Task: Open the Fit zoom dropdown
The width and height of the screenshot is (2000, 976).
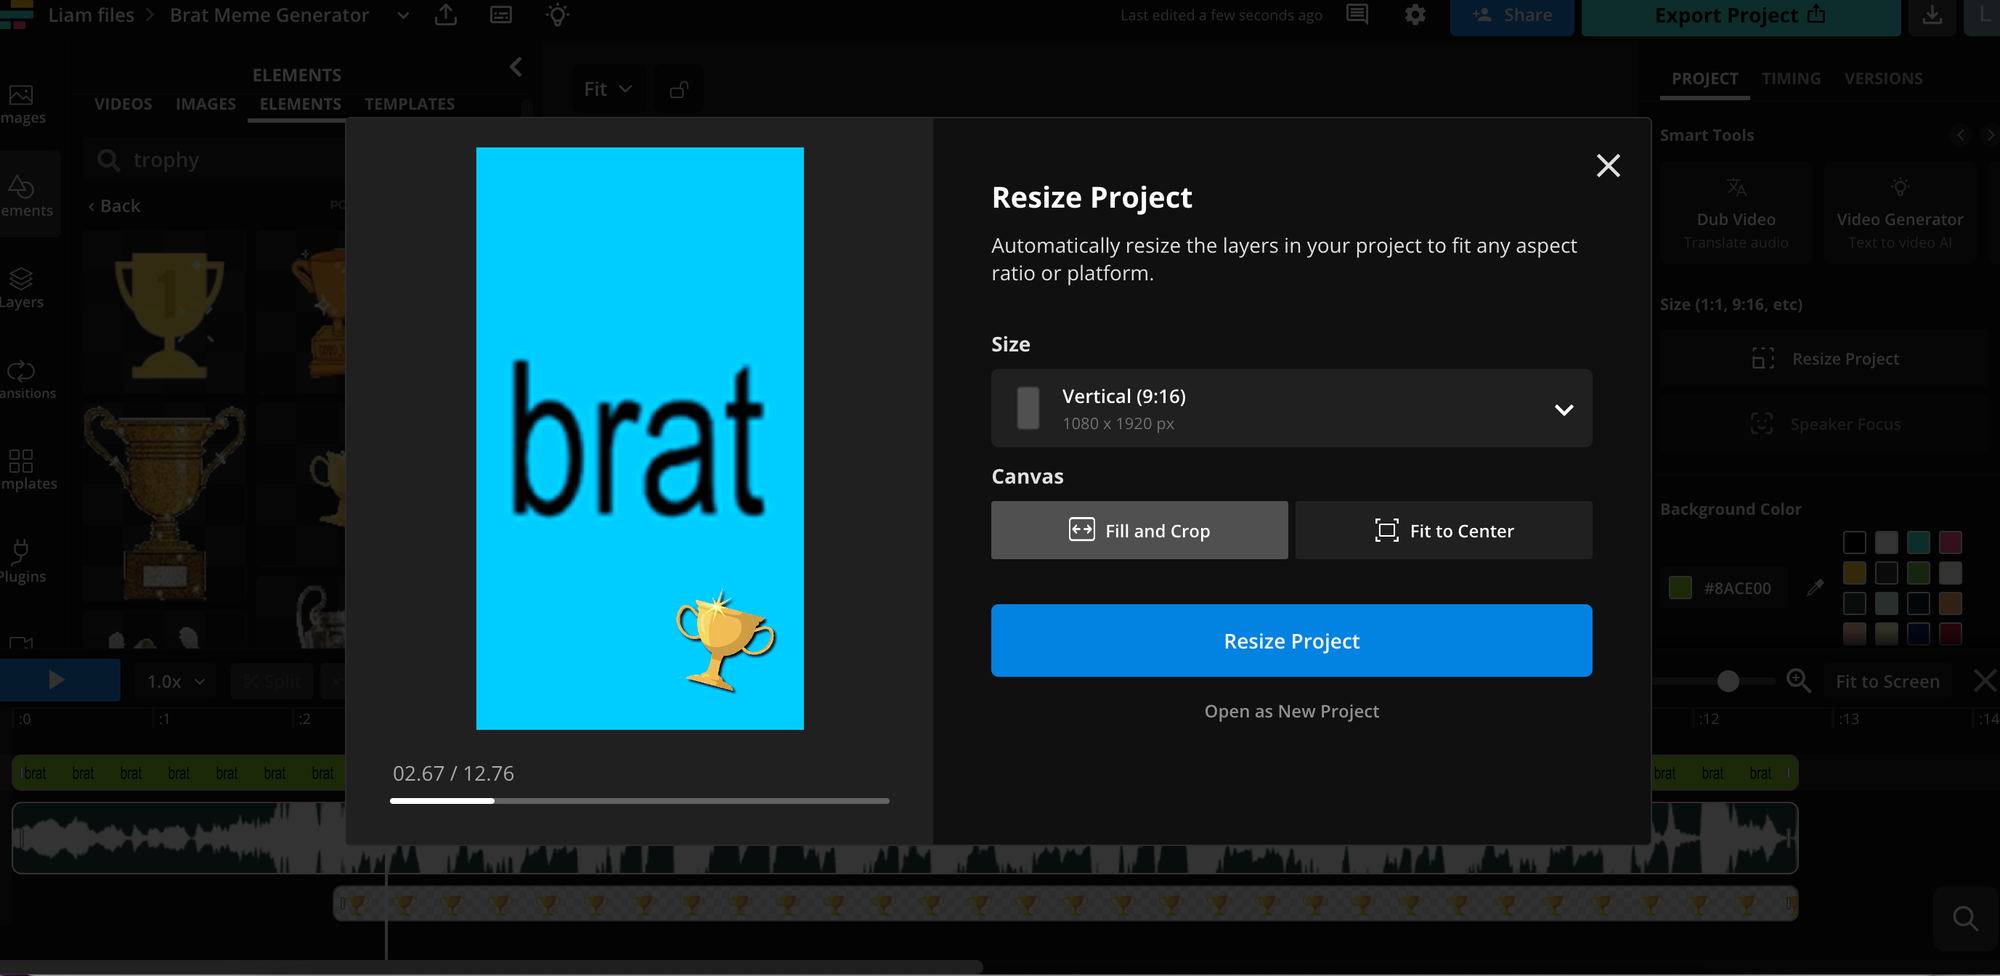Action: 608,89
